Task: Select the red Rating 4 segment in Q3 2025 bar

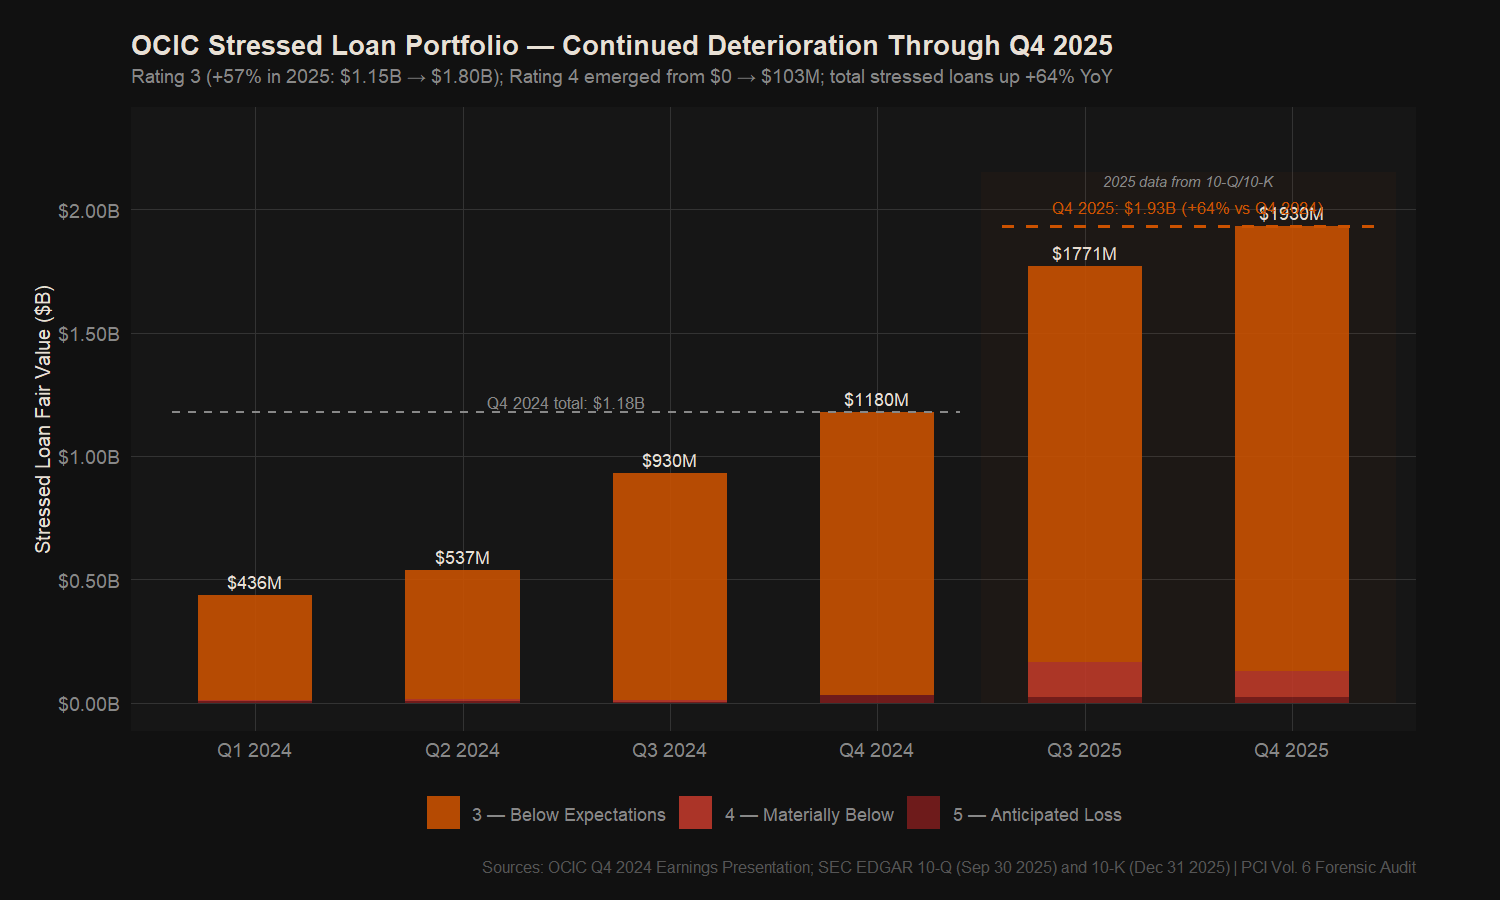Action: 1084,679
